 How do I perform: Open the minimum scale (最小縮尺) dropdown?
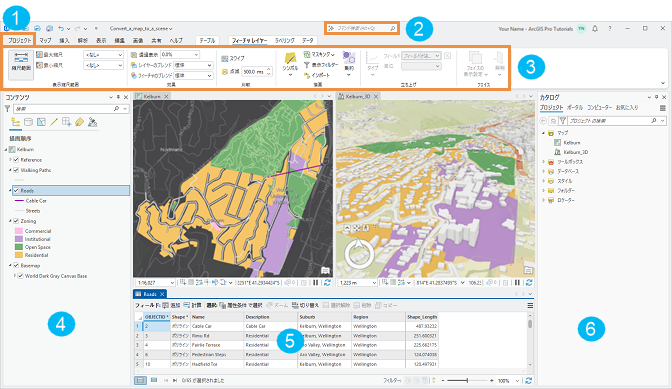[103, 65]
